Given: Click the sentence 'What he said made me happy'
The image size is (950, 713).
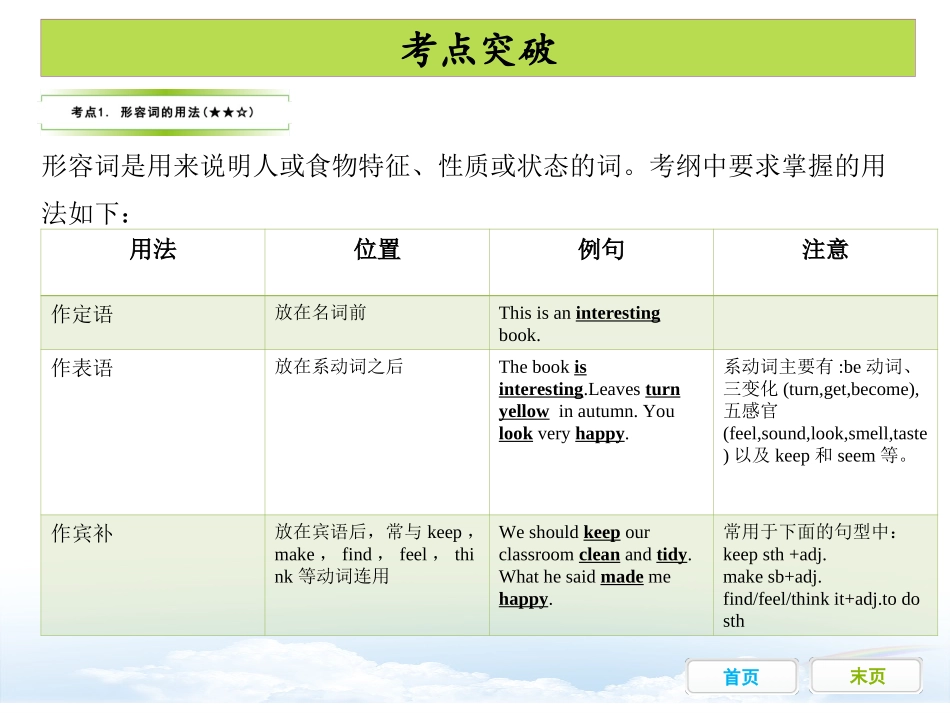Looking at the screenshot, I should [x=585, y=588].
